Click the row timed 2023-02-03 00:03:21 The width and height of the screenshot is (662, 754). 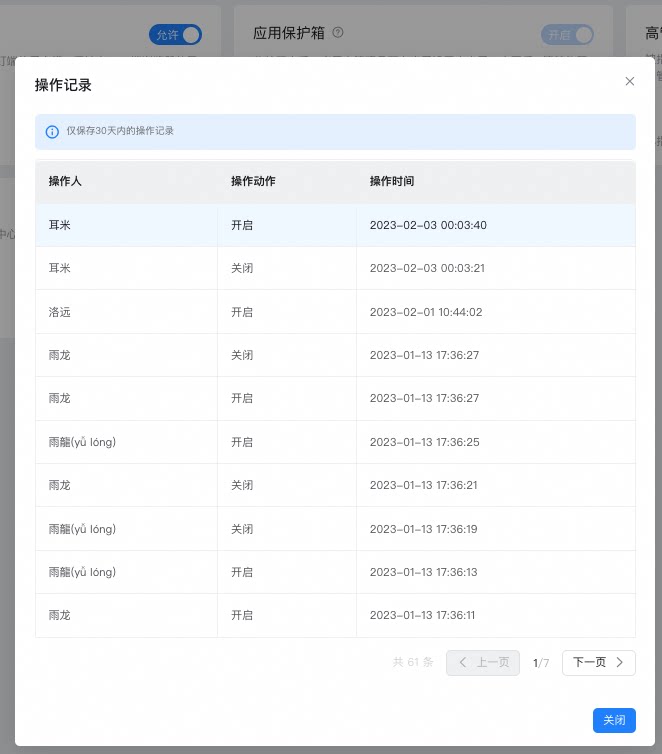tap(336, 268)
